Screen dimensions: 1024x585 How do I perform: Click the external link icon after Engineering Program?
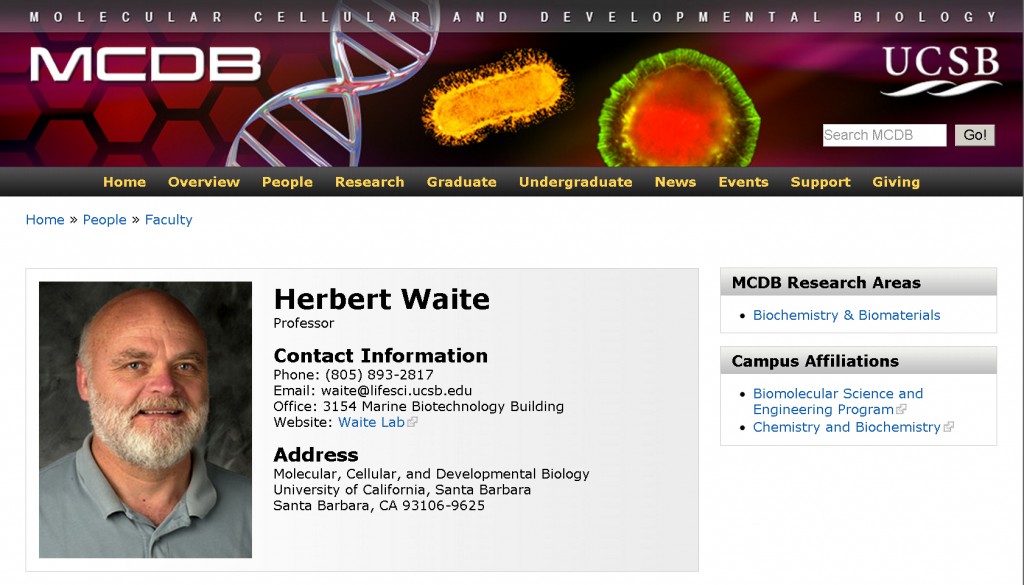coord(901,409)
